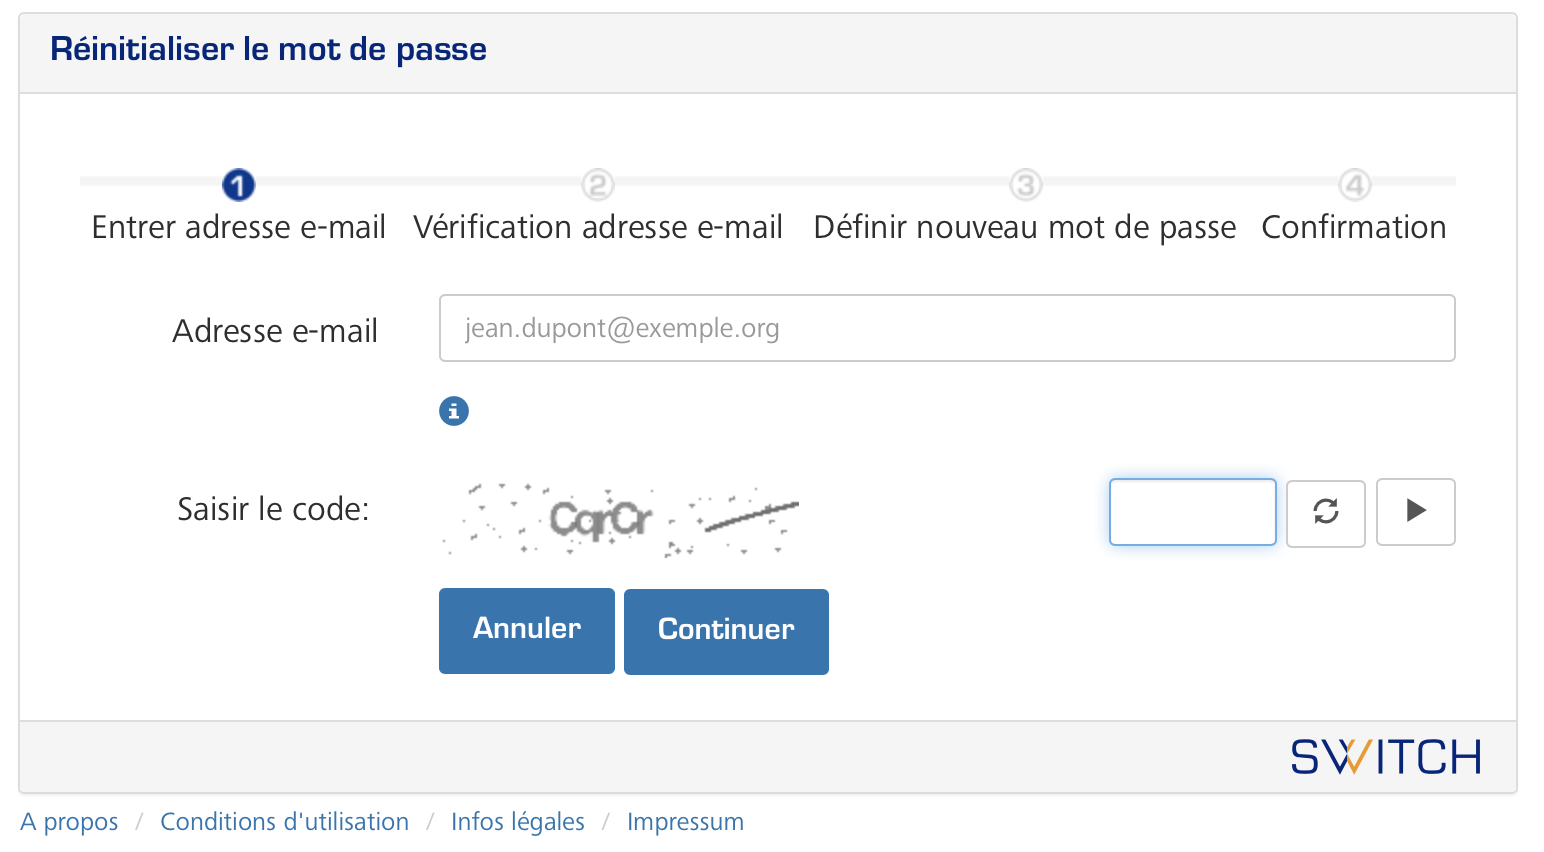The height and width of the screenshot is (852, 1544).
Task: Click step 4 circle in progress bar
Action: pyautogui.click(x=1354, y=185)
